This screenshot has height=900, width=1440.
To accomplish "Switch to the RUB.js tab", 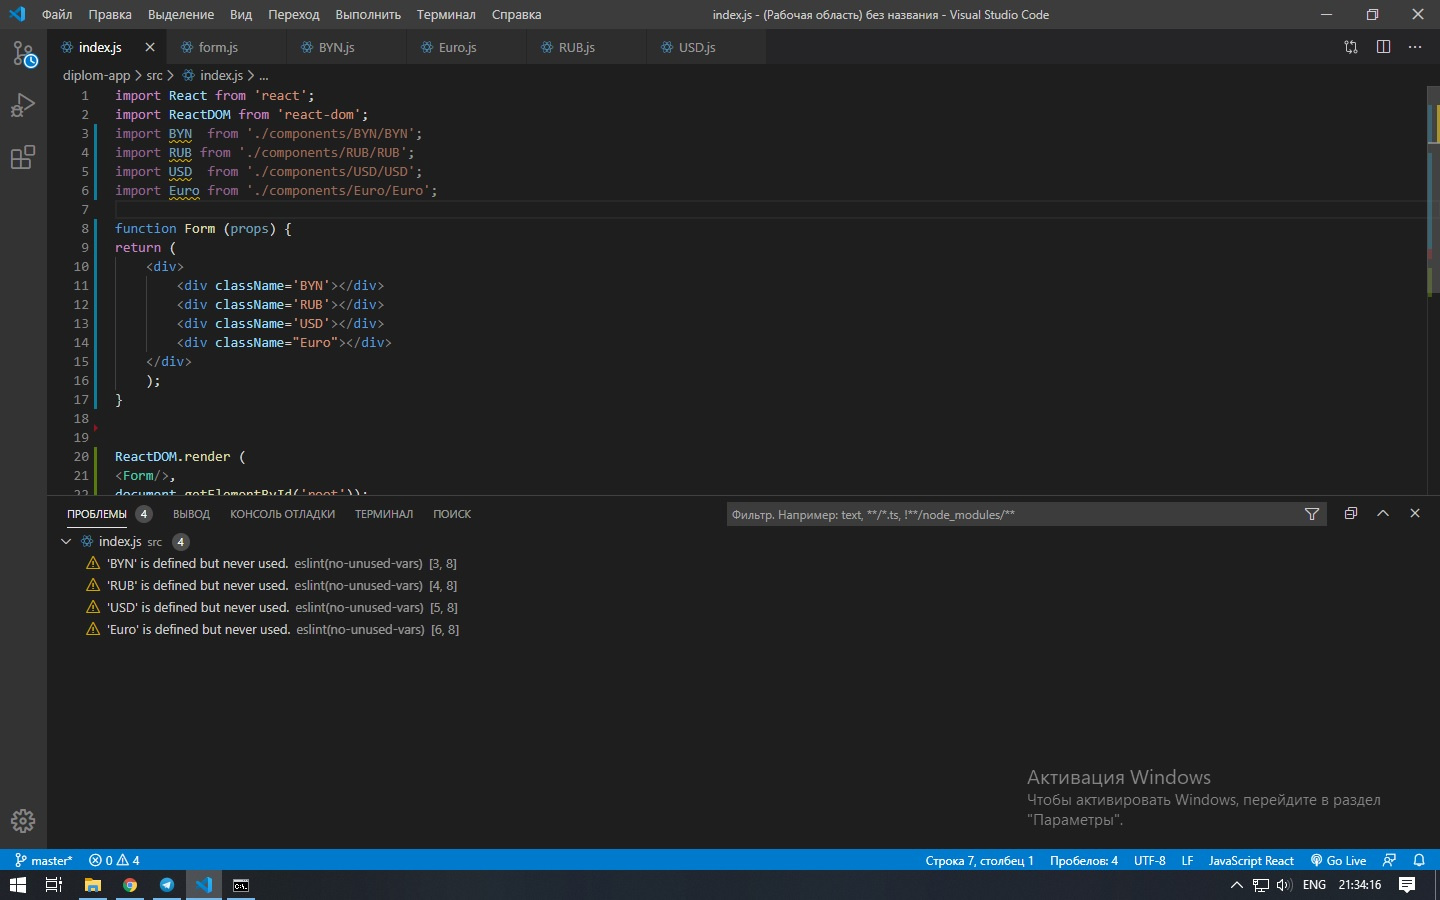I will coord(586,47).
